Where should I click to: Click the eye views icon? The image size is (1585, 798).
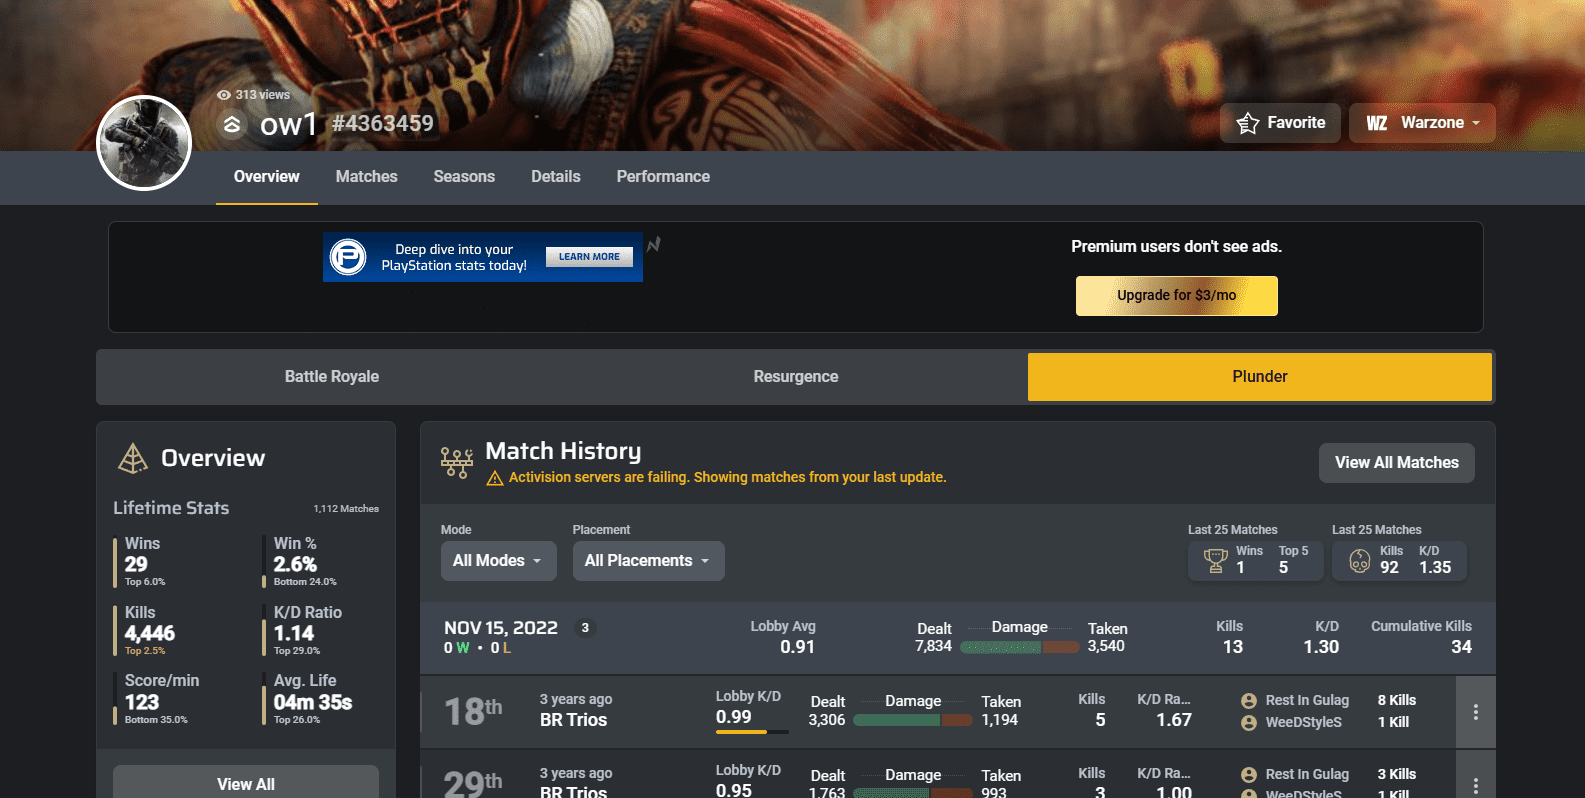224,95
